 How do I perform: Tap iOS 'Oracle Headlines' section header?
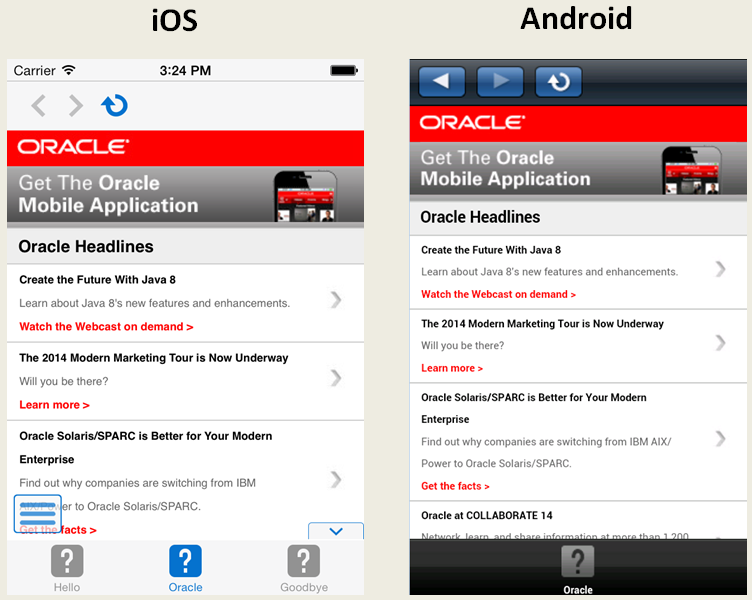[185, 246]
